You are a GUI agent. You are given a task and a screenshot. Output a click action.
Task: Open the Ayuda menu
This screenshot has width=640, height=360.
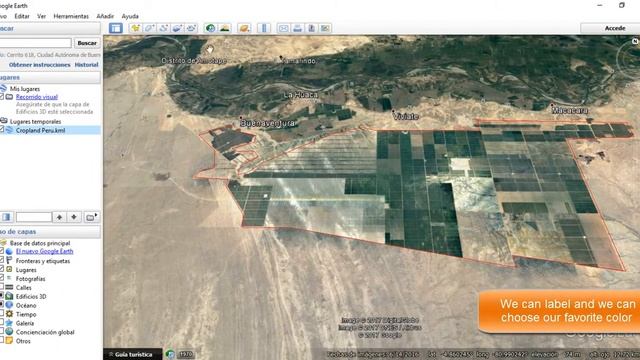[x=130, y=16]
